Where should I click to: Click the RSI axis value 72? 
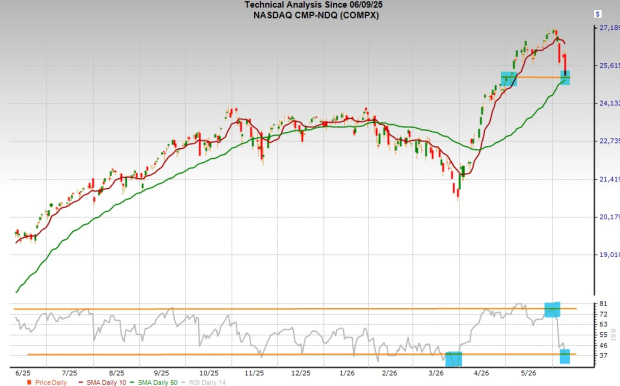tap(603, 314)
